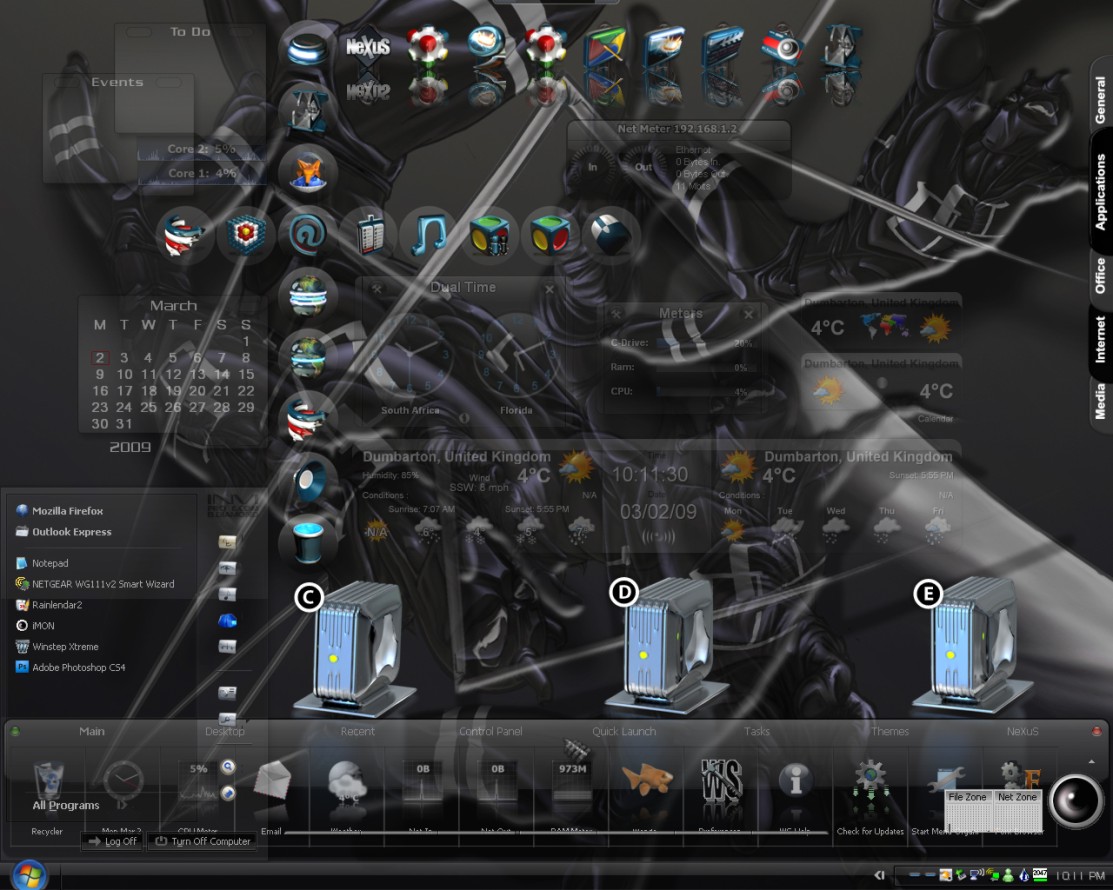This screenshot has height=890, width=1113.
Task: Open the blue clapperboard icon in the top dock
Action: point(723,46)
